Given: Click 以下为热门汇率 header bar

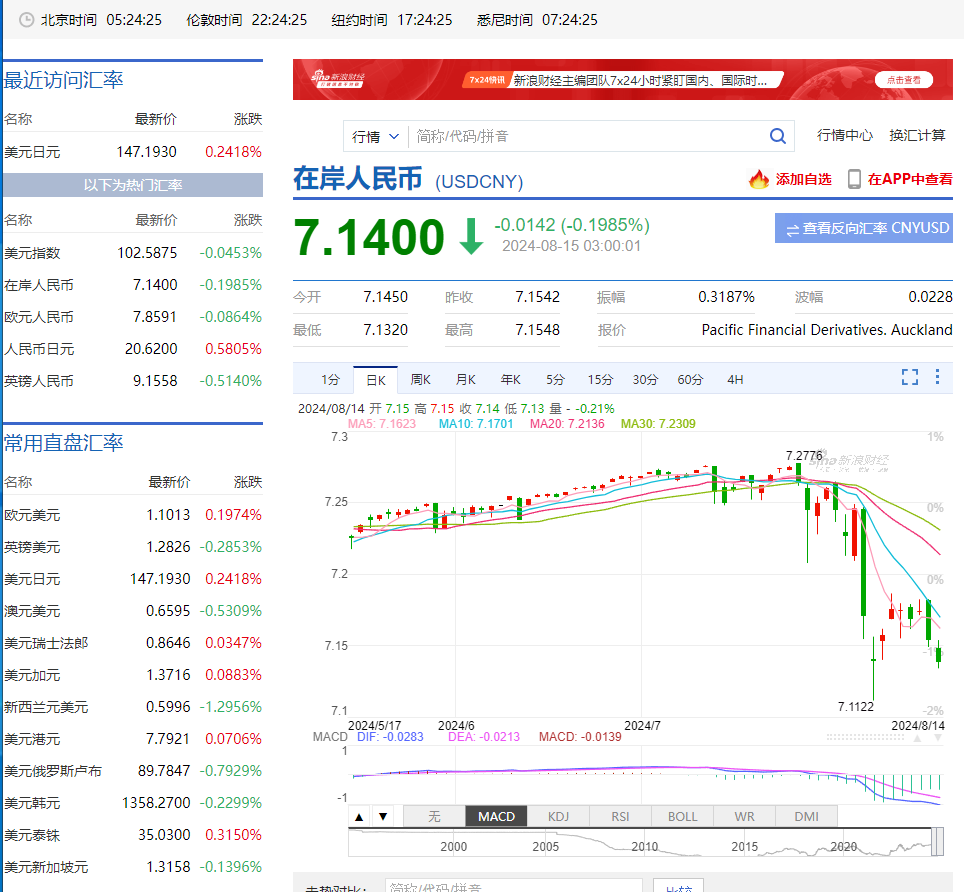Looking at the screenshot, I should coord(133,185).
